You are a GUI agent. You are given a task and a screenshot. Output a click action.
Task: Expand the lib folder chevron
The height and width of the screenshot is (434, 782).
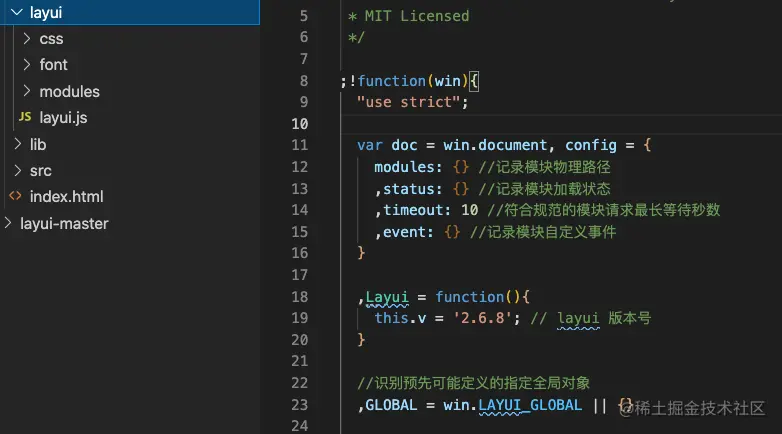coord(17,144)
